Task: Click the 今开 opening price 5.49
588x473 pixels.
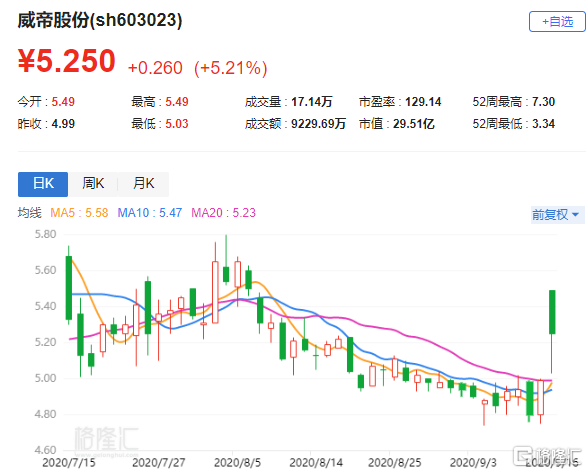Action: coord(63,102)
